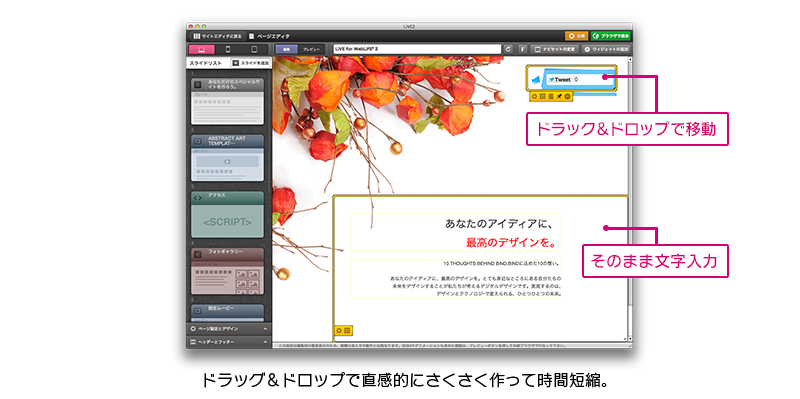Click the lines icon on Tweet widget toolbar
The width and height of the screenshot is (800, 399).
click(551, 96)
